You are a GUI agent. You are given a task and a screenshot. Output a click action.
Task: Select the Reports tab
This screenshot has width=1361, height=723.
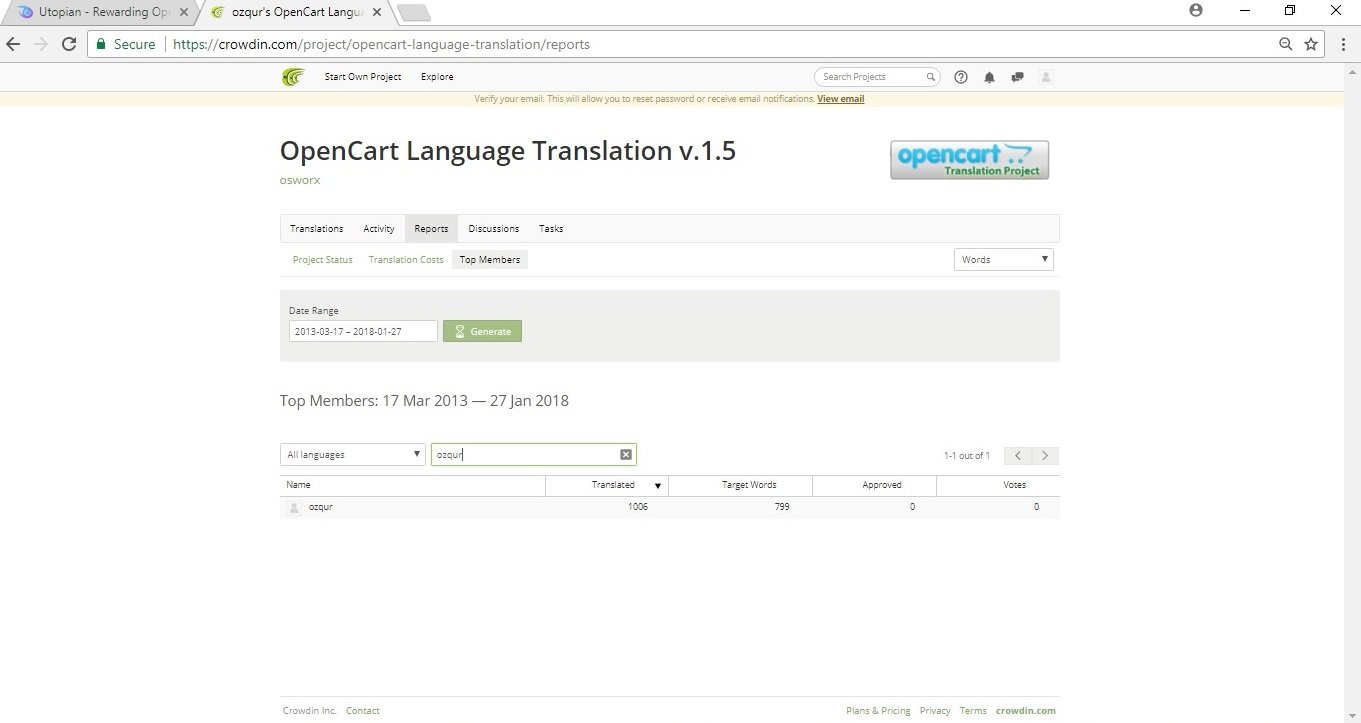click(431, 229)
